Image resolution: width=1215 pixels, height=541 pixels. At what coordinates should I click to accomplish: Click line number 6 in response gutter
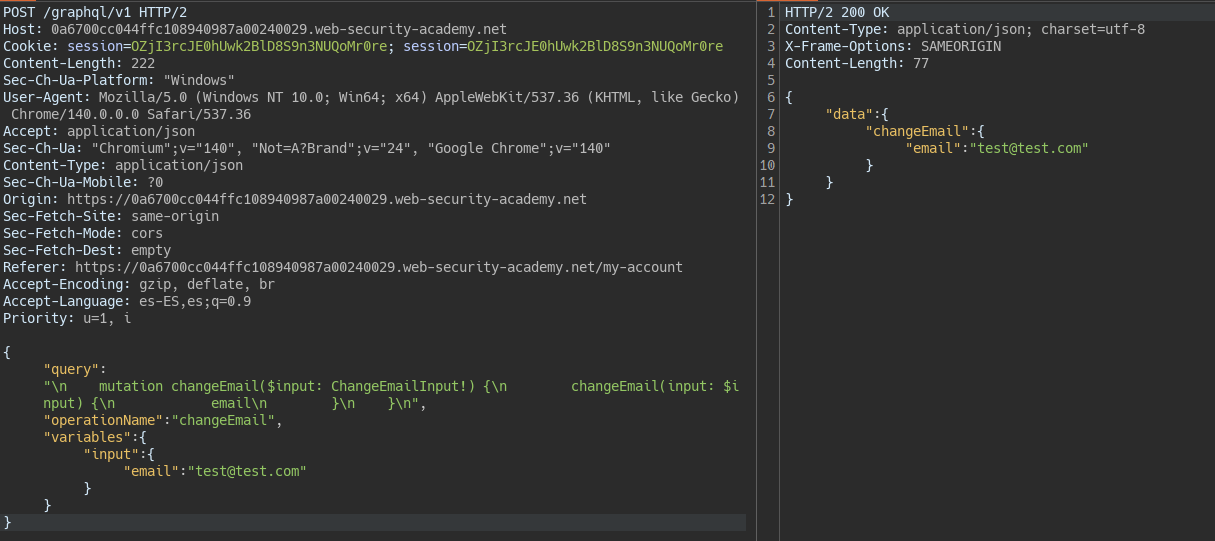[768, 97]
